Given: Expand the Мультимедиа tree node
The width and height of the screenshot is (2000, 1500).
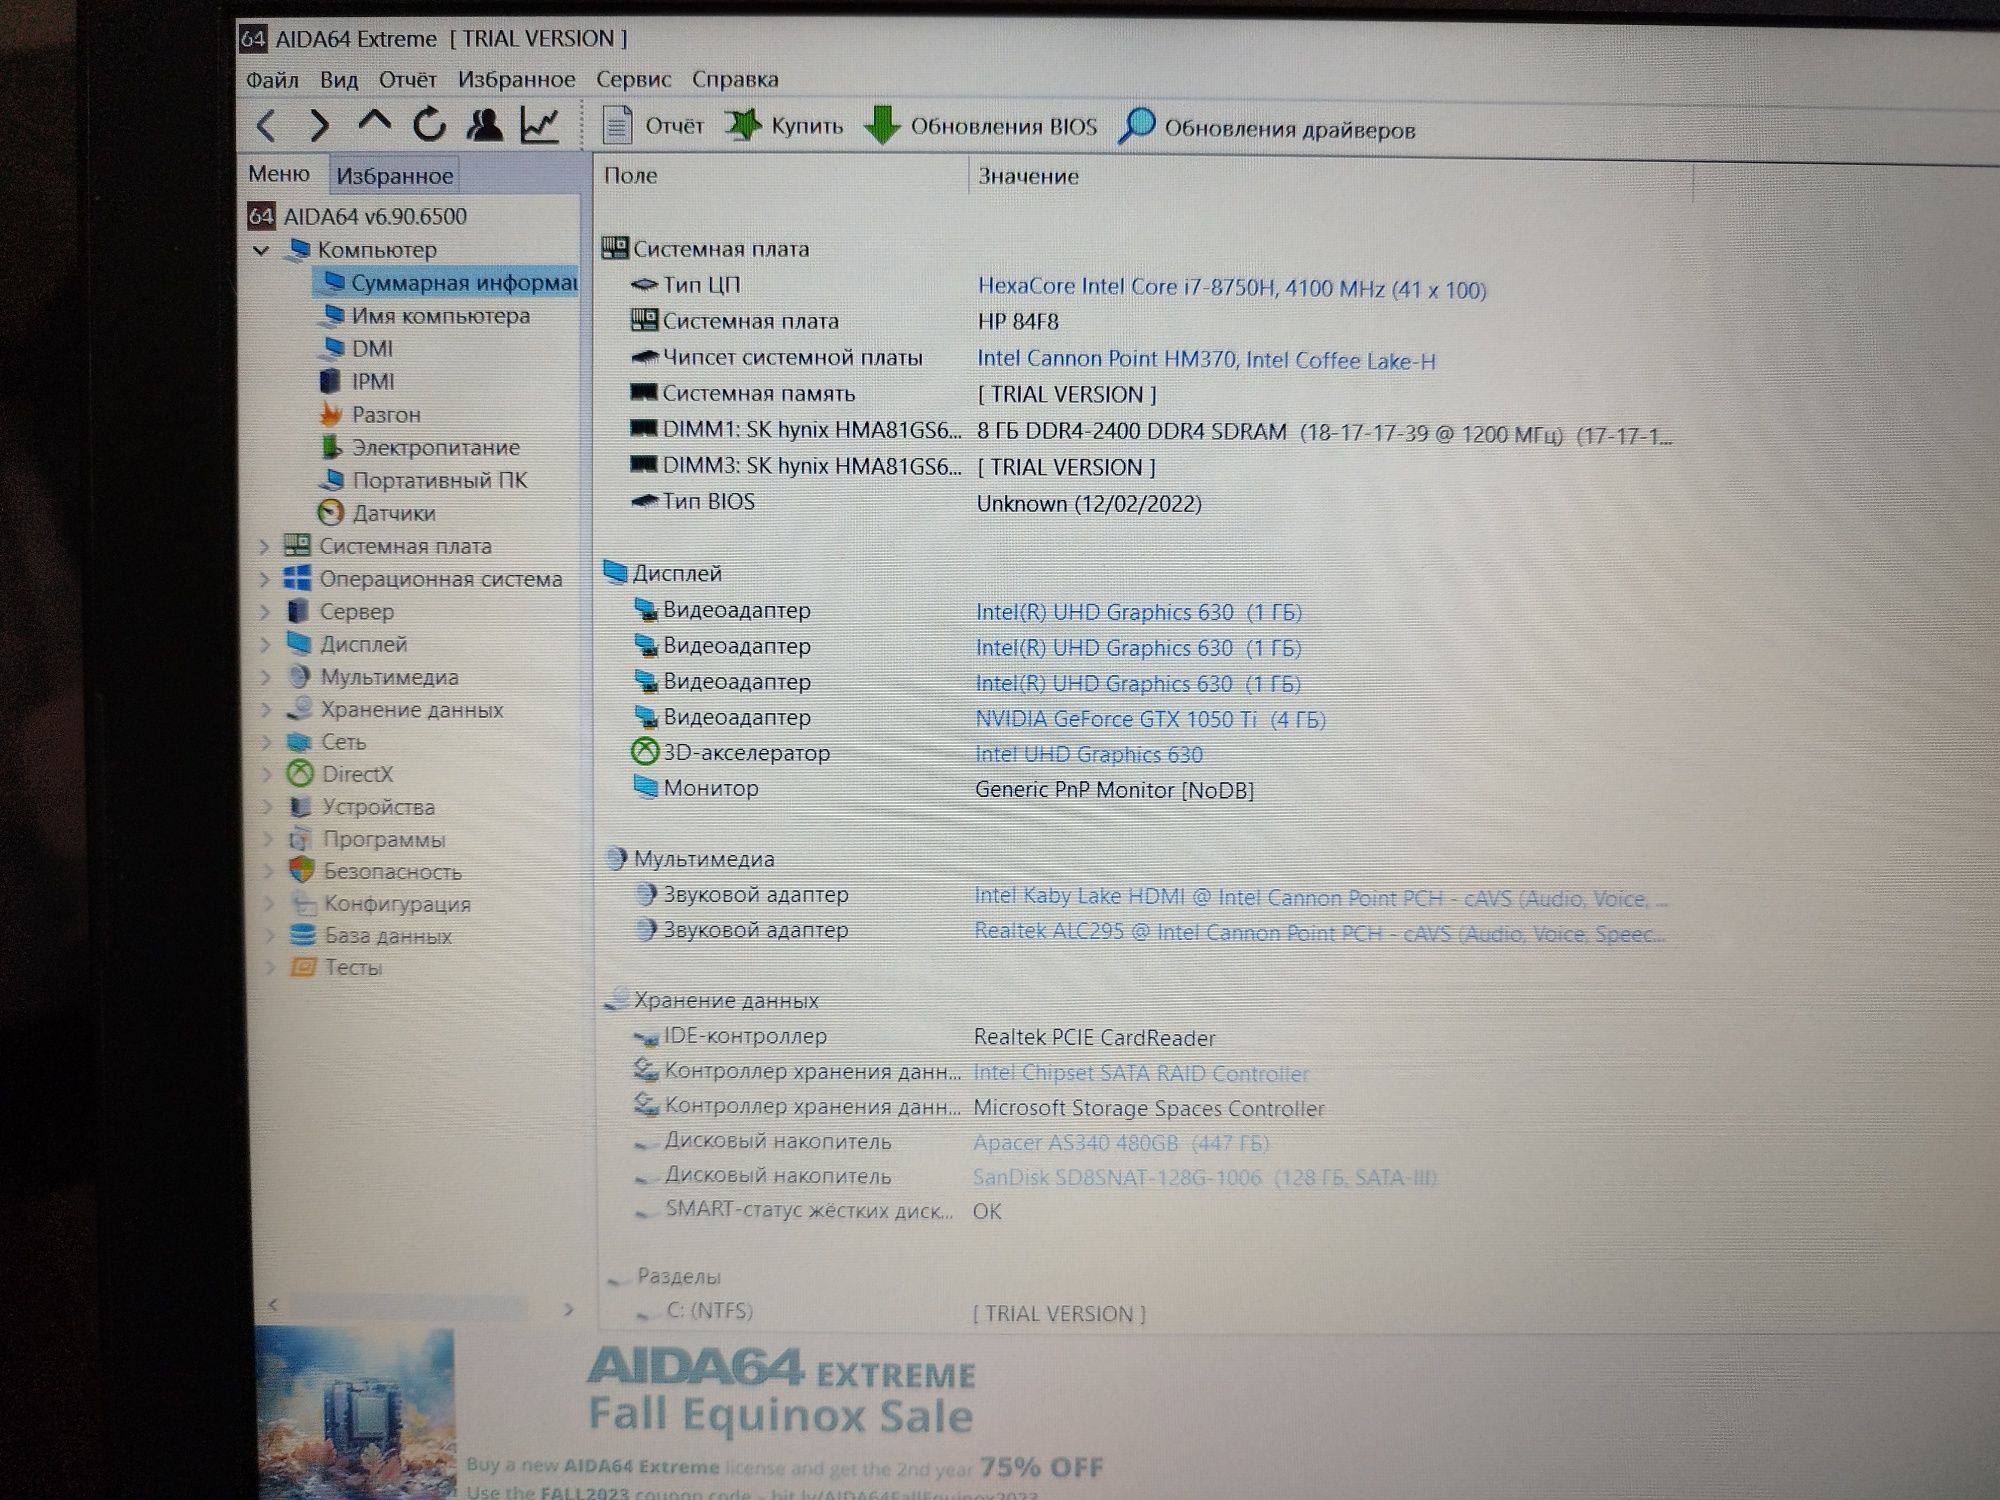Looking at the screenshot, I should tap(265, 678).
